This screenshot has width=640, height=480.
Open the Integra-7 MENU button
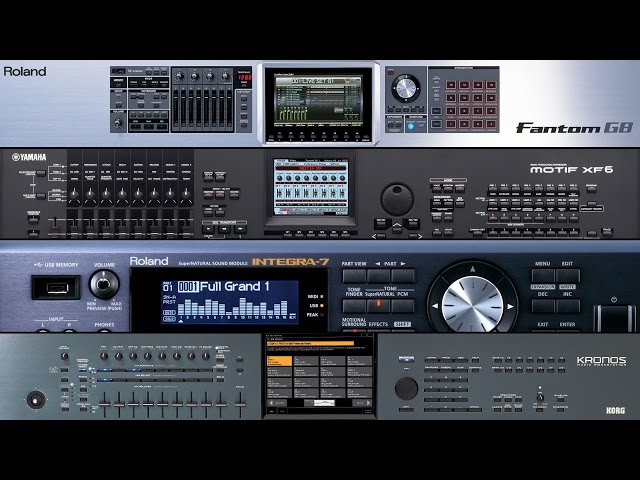(x=543, y=276)
